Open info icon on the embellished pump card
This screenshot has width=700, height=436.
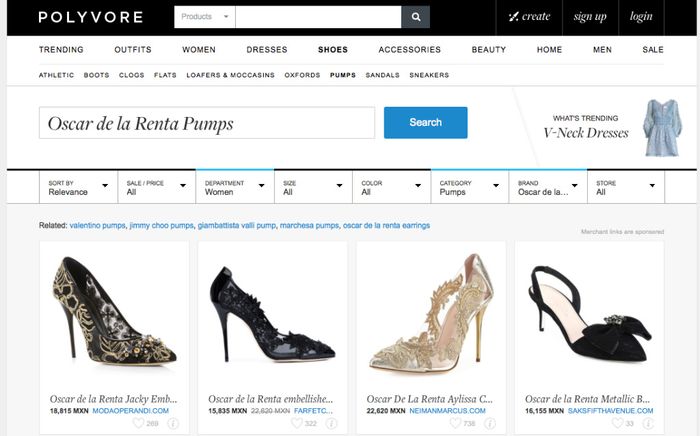coord(331,424)
